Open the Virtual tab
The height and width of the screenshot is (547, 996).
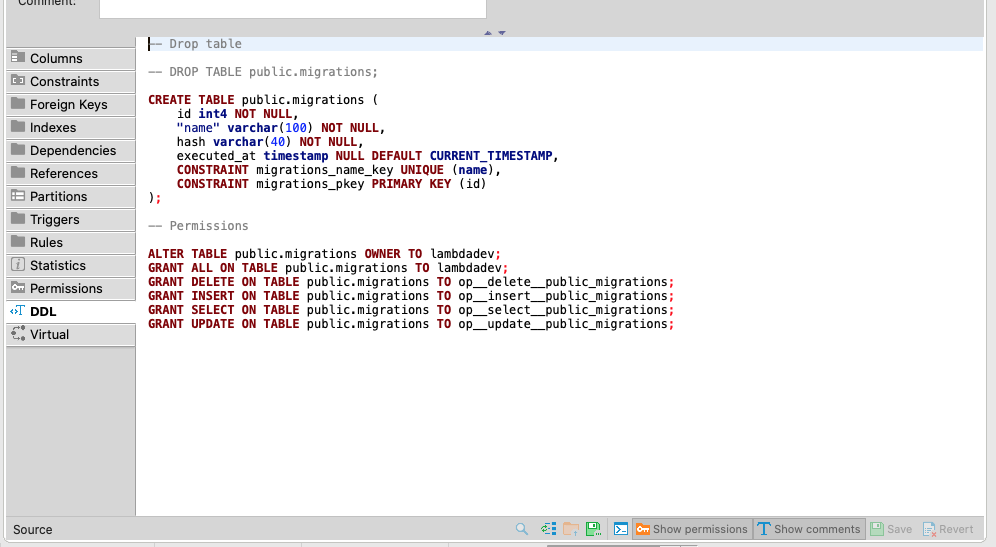71,334
